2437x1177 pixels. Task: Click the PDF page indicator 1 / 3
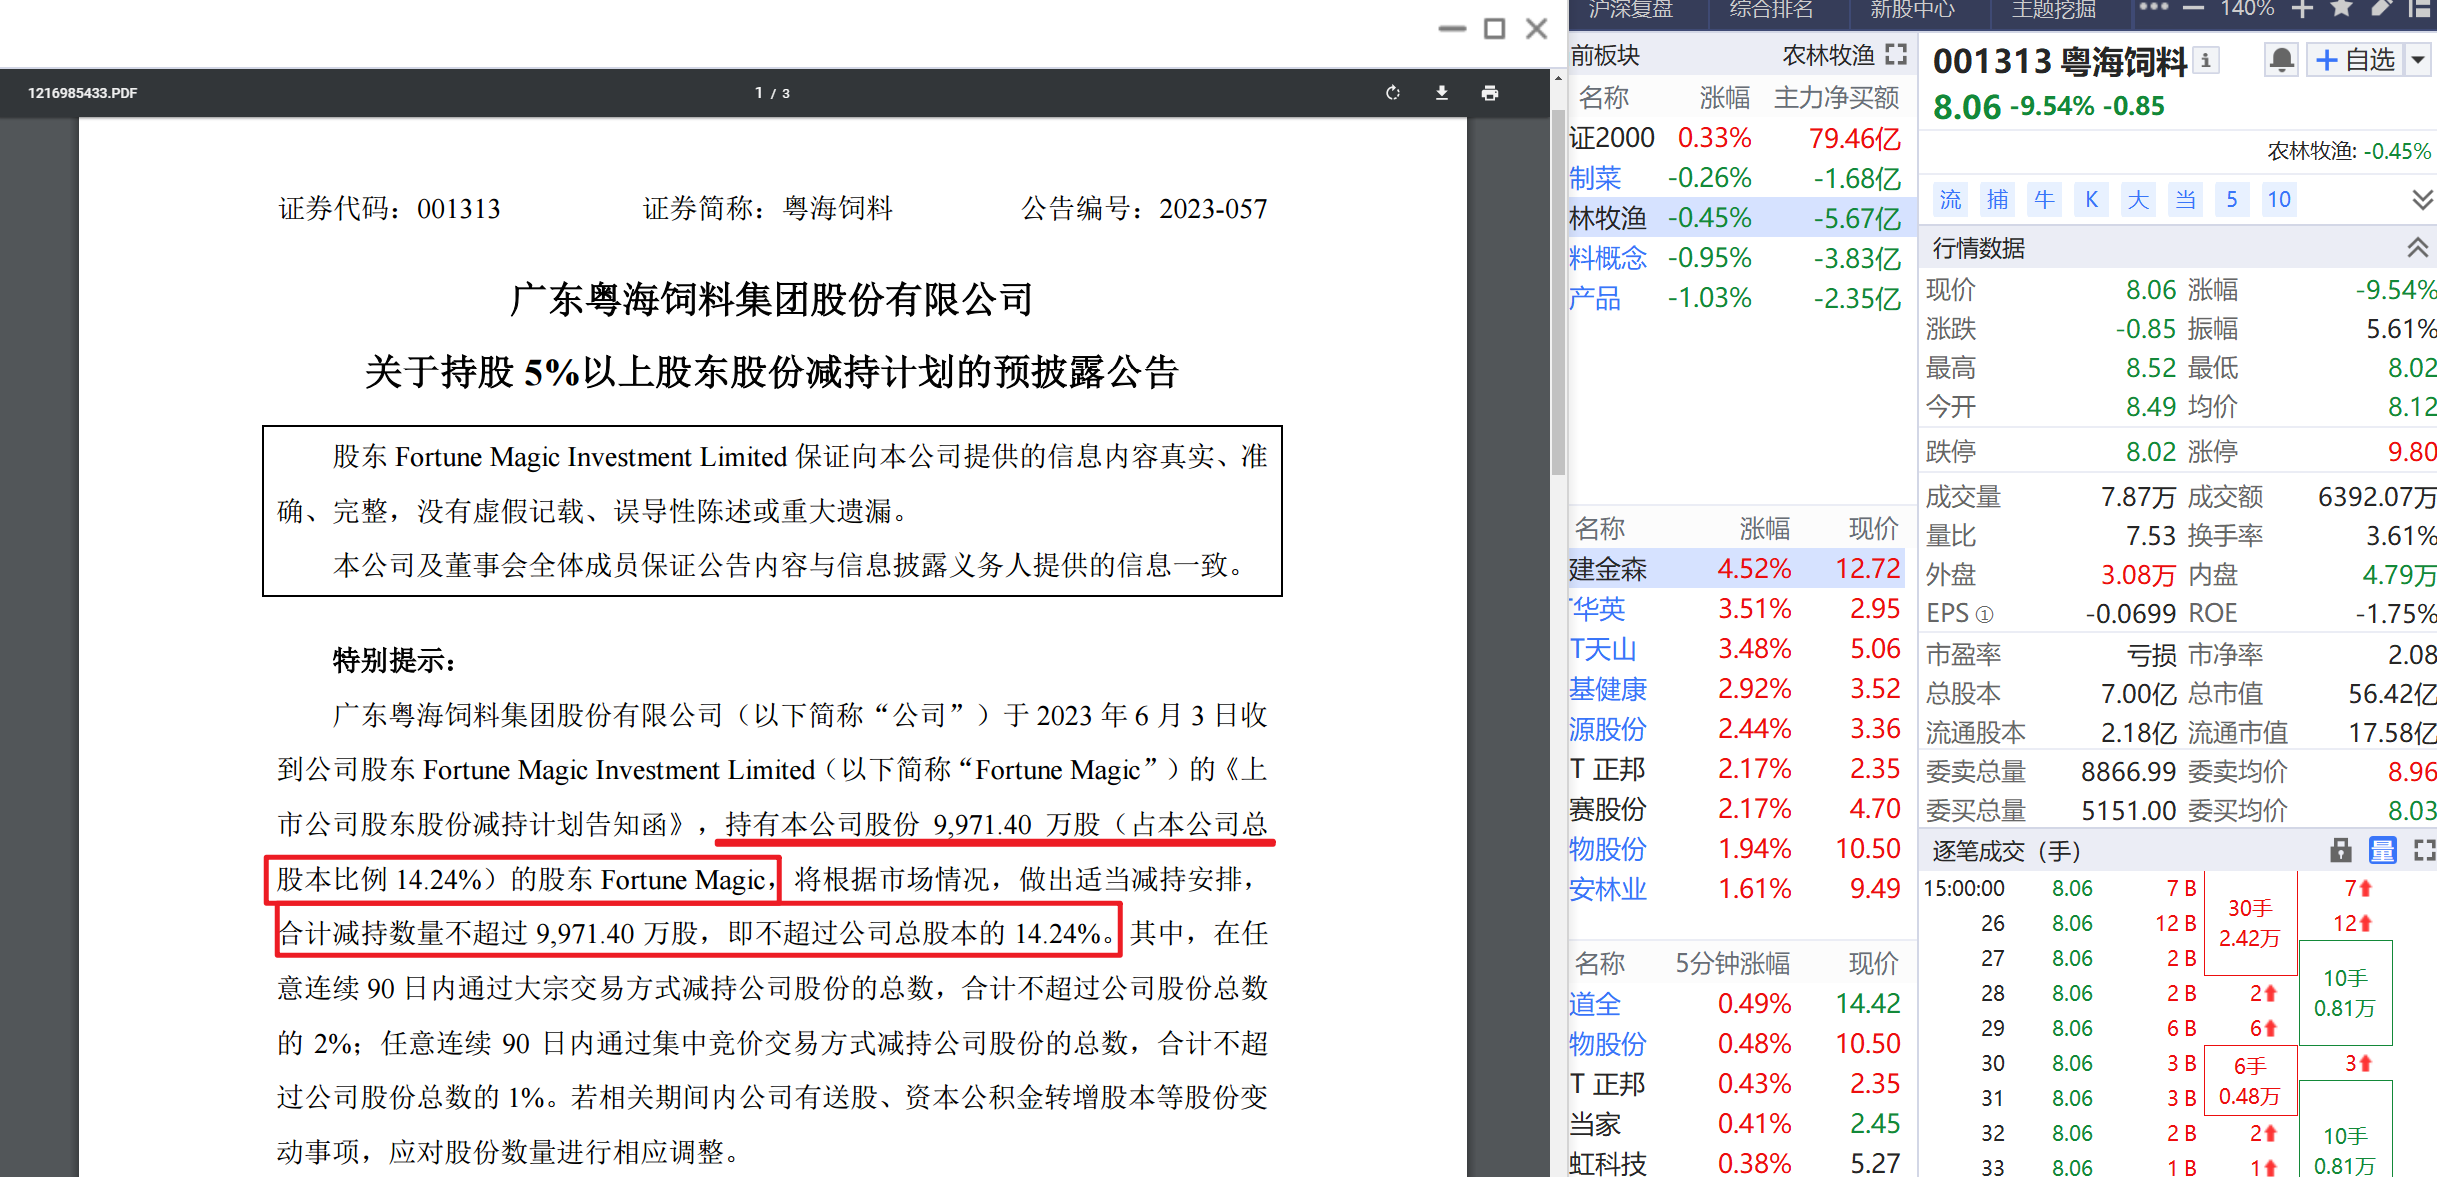(772, 93)
